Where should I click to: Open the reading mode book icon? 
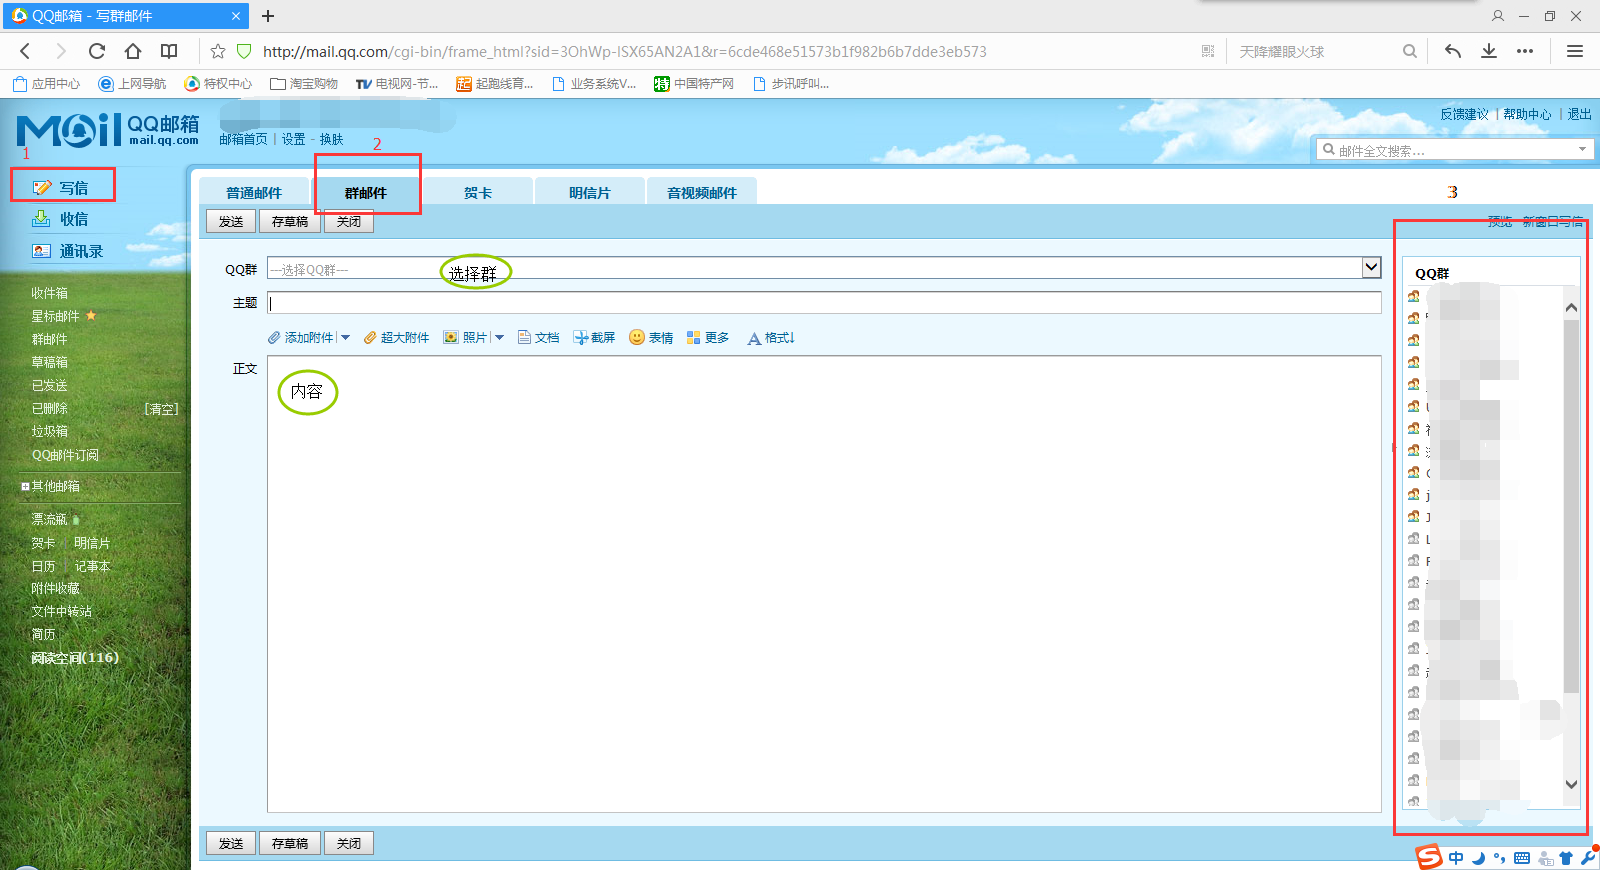pyautogui.click(x=169, y=51)
